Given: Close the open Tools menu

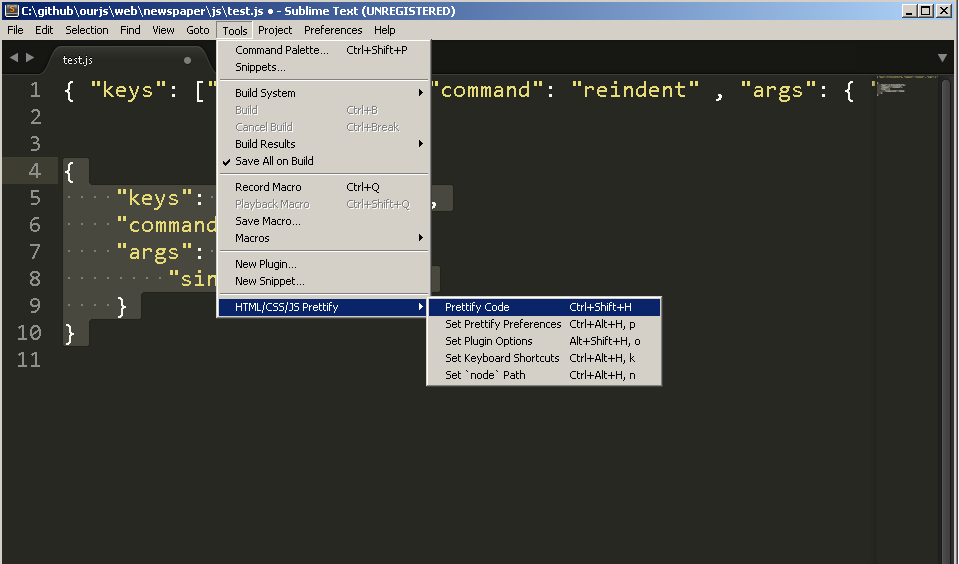Looking at the screenshot, I should pos(235,31).
